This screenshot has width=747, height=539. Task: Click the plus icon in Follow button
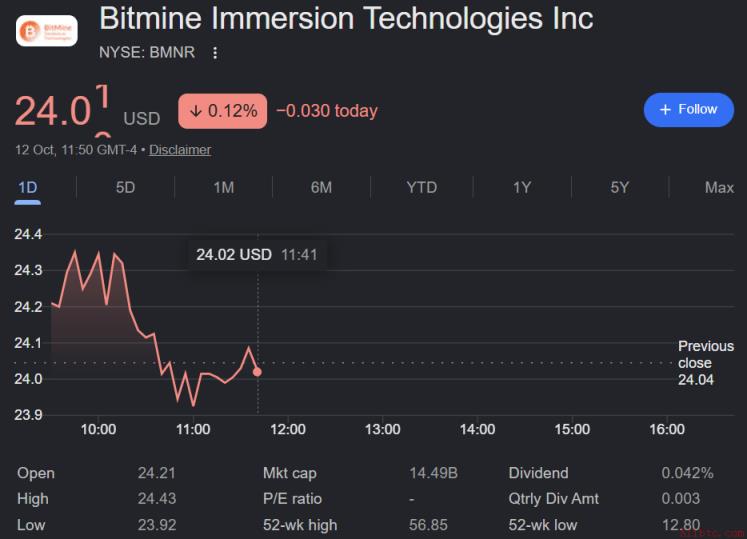665,110
